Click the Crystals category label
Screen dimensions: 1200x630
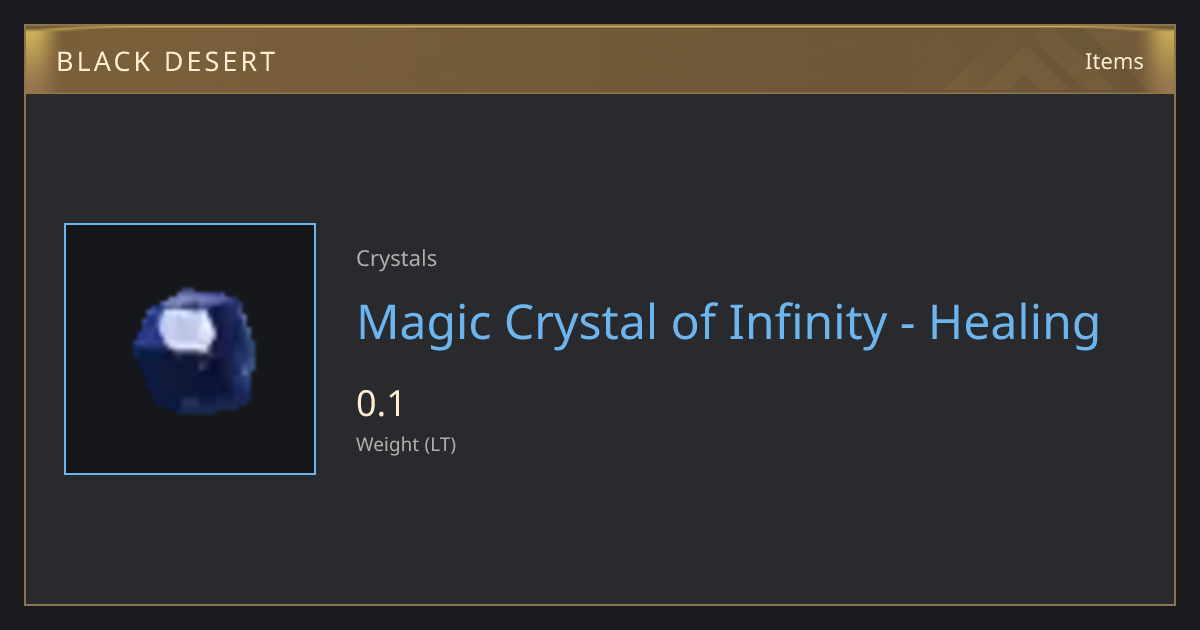pos(396,259)
